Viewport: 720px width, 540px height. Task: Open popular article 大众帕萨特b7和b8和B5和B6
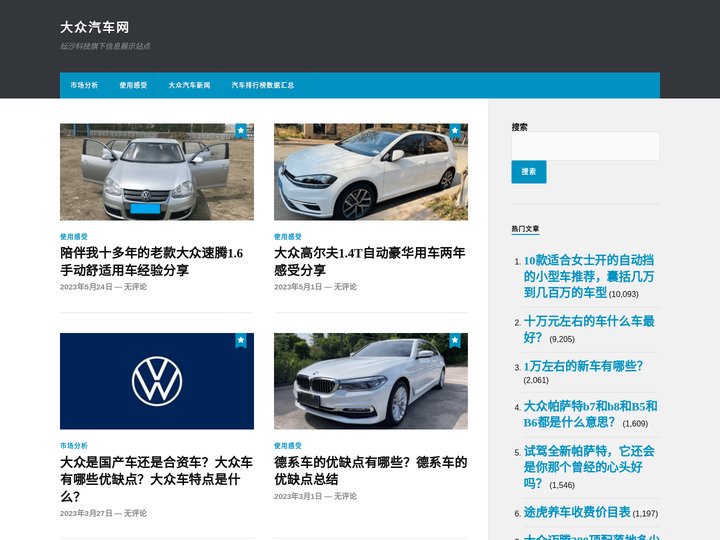pyautogui.click(x=591, y=414)
